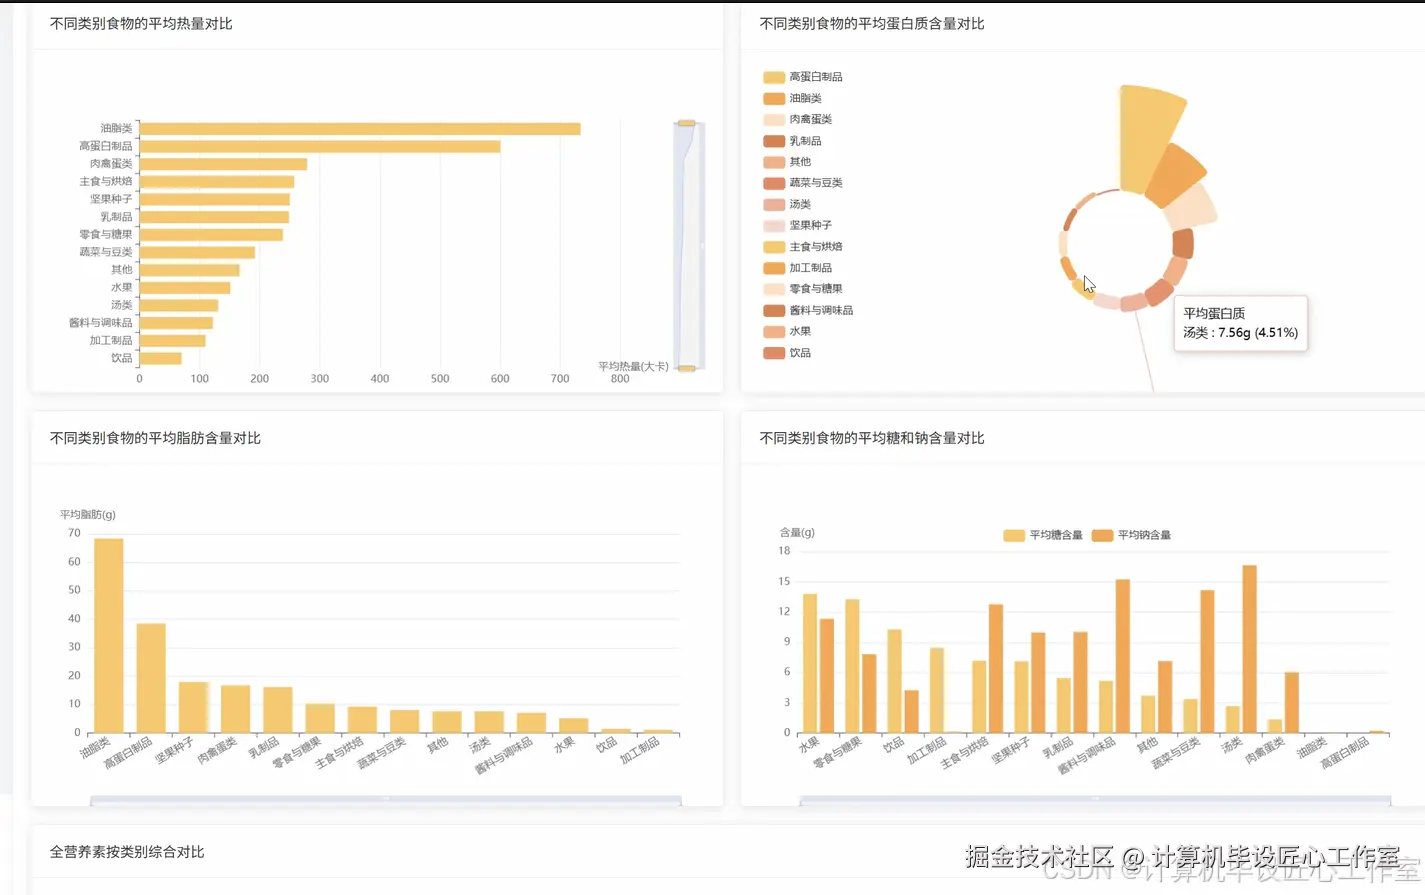This screenshot has width=1425, height=895.
Task: Toggle 饮品 legend entry in protein chart
Action: pos(787,353)
